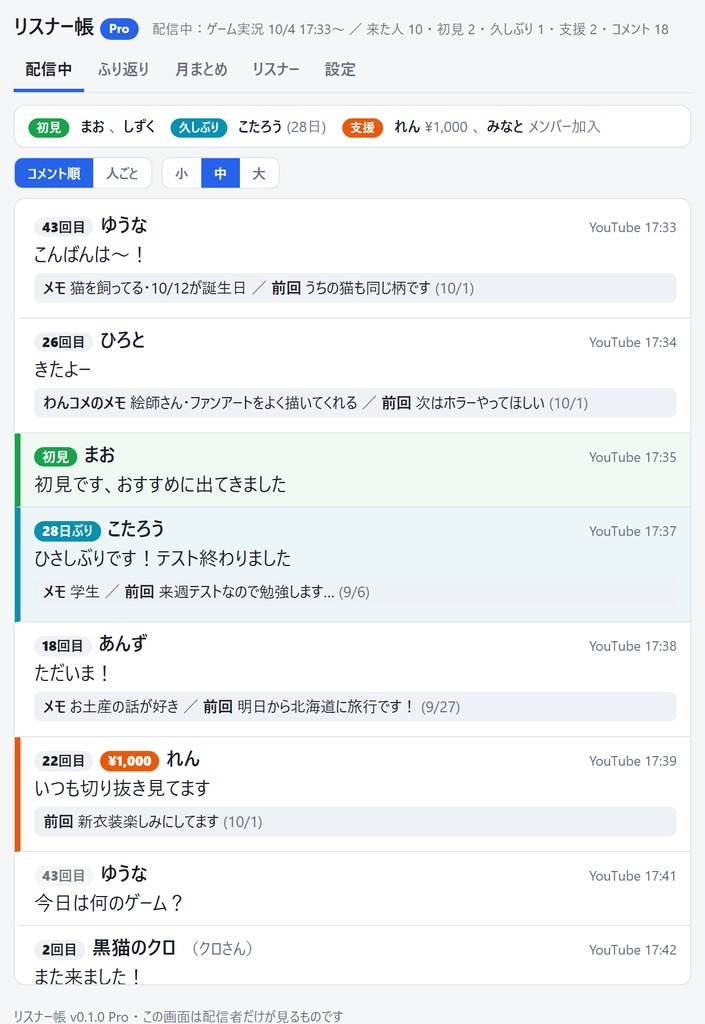Viewport: 705px width, 1024px height.
Task: Click the teal 久しぶり badge in summary bar
Action: pyautogui.click(x=198, y=127)
